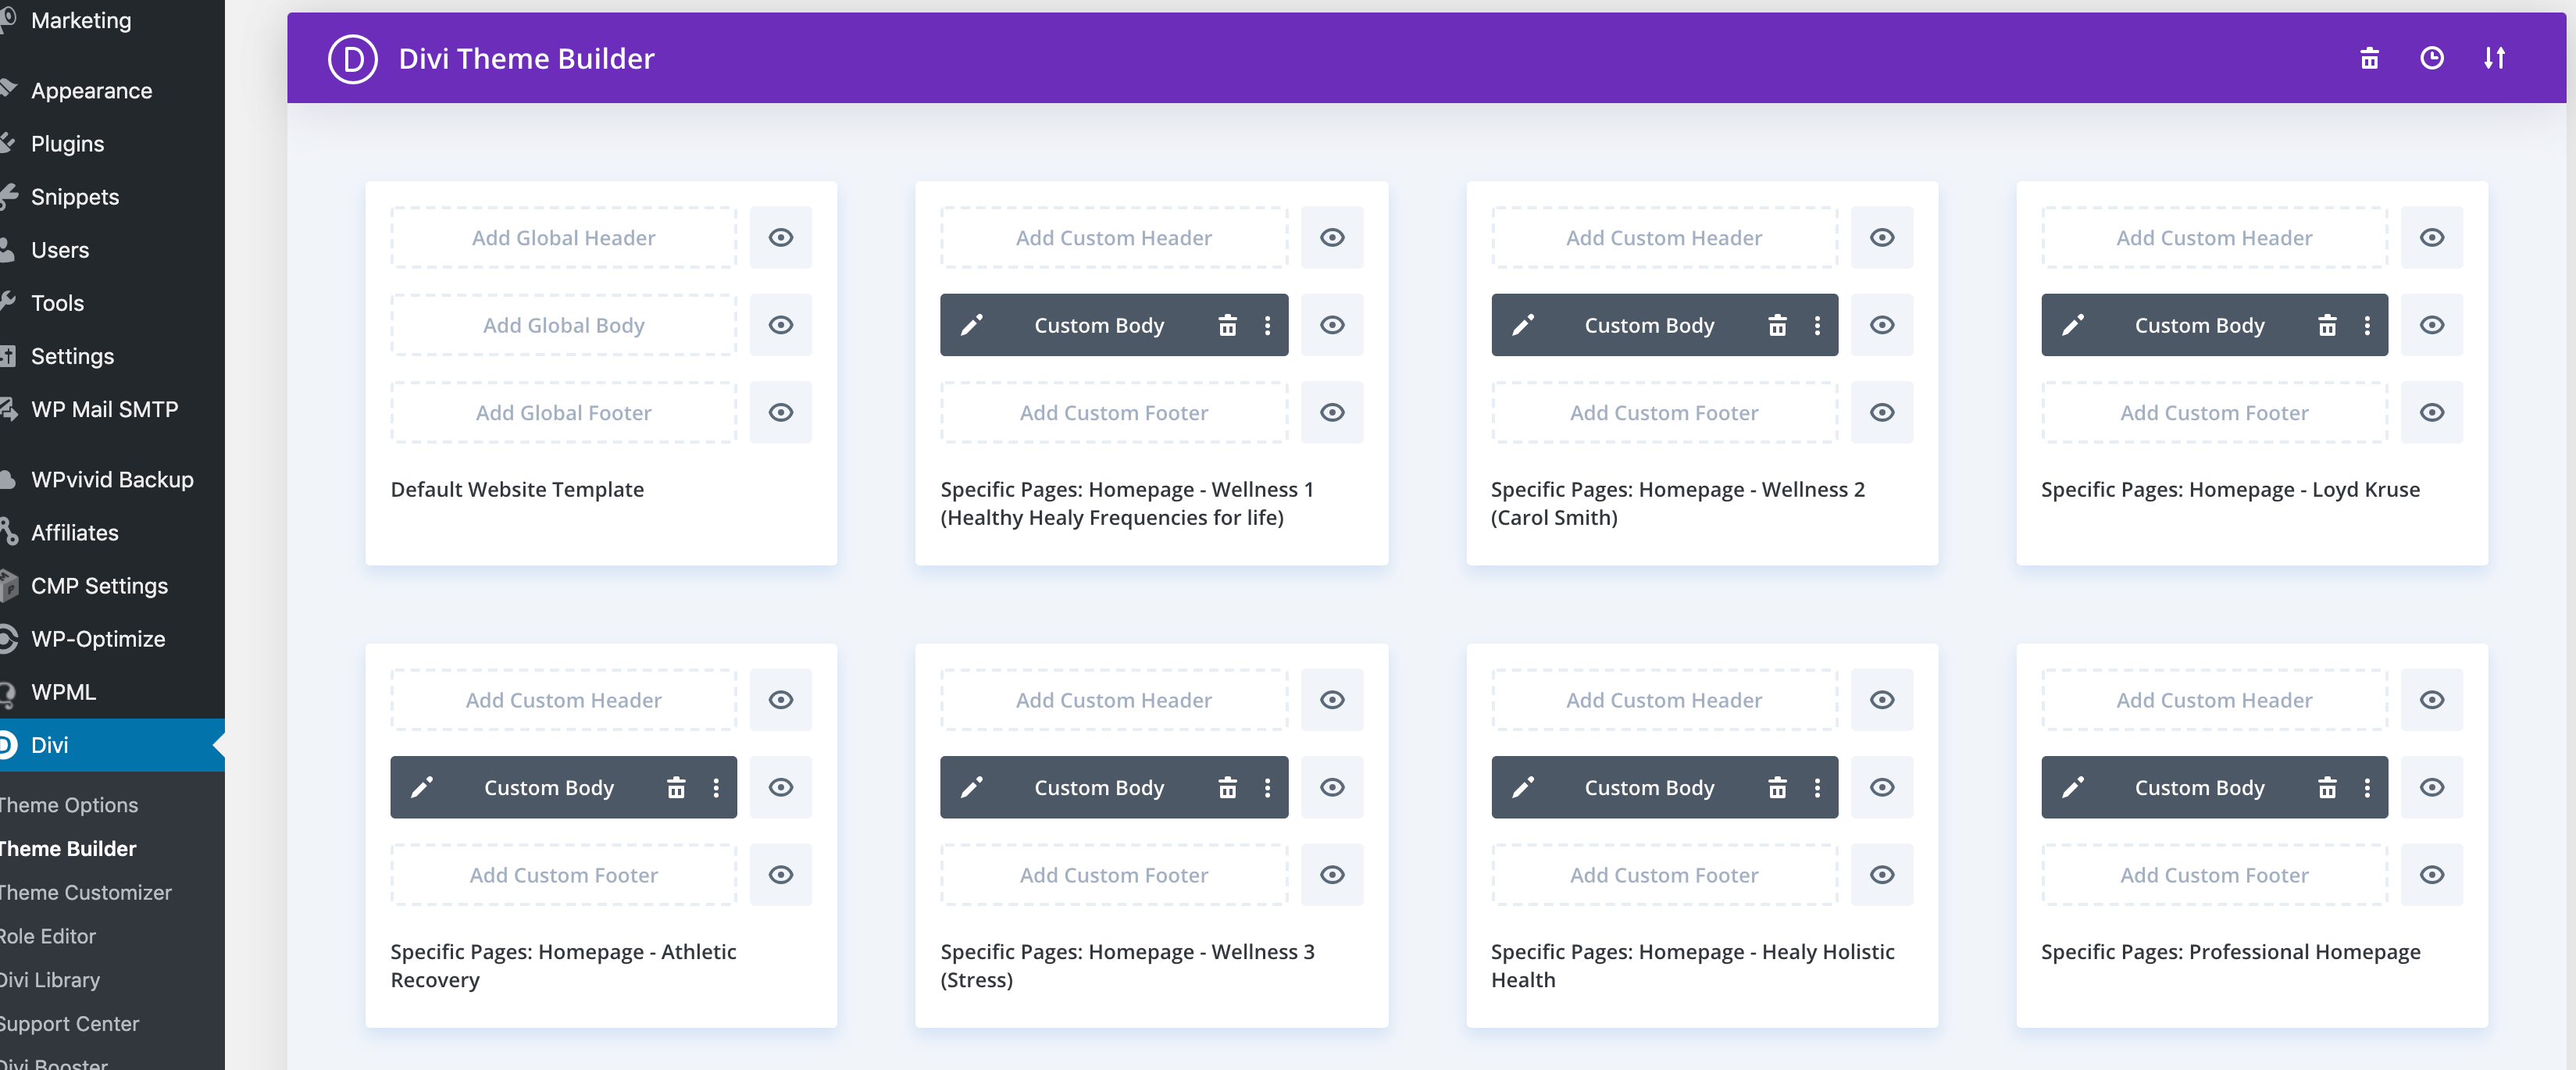
Task: Select the Divi menu item
Action: 112,745
